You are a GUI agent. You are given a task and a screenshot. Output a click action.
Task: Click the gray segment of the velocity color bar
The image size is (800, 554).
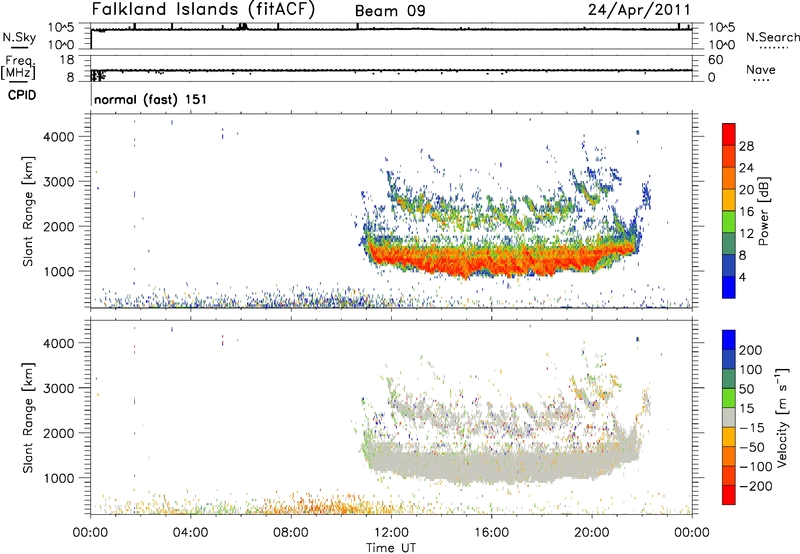[729, 417]
